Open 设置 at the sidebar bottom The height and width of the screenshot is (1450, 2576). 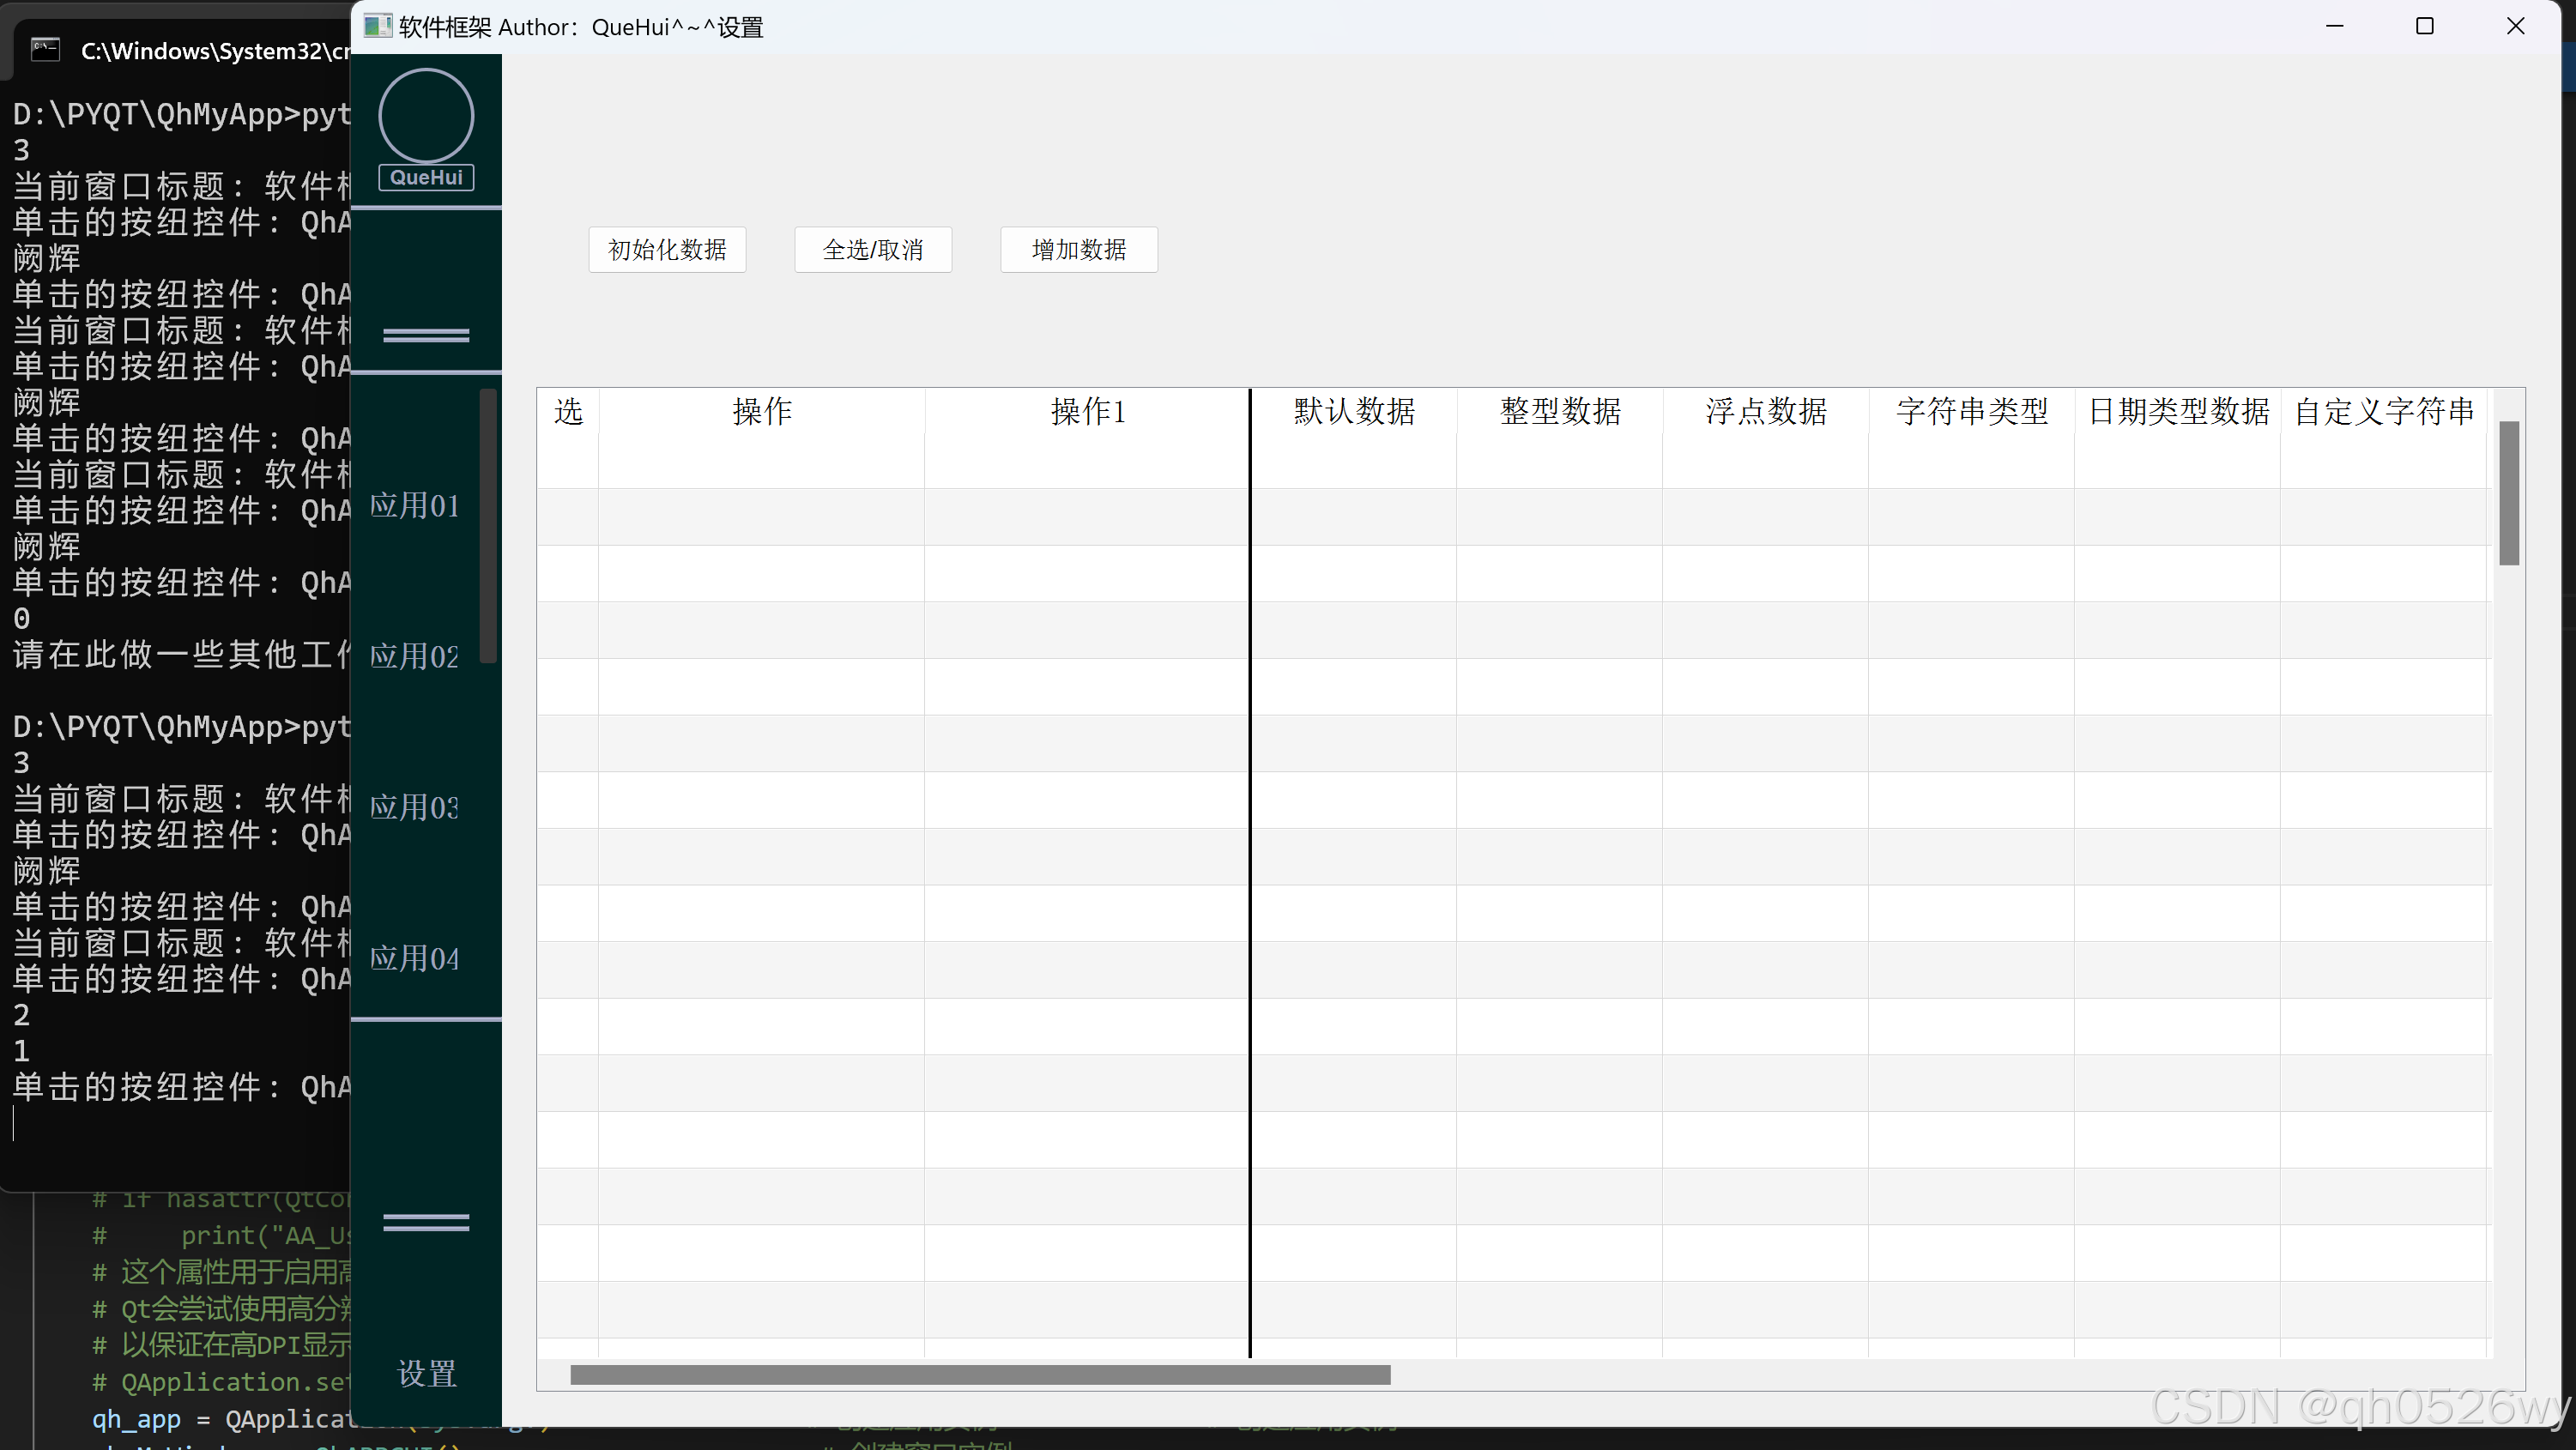click(x=427, y=1373)
